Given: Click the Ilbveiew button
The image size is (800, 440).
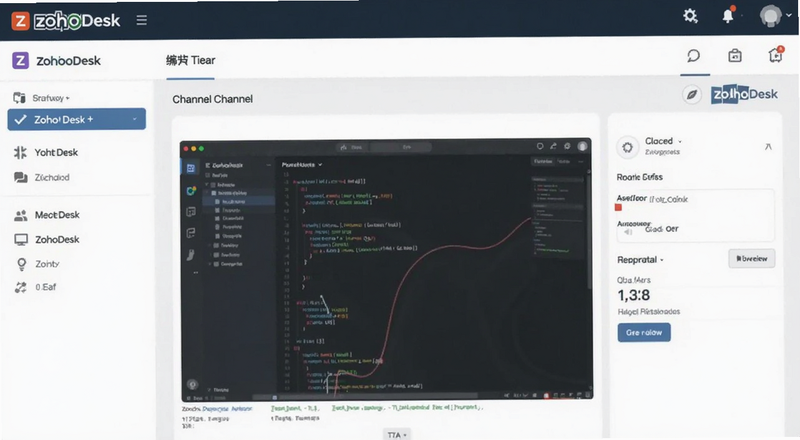Looking at the screenshot, I should pyautogui.click(x=752, y=259).
